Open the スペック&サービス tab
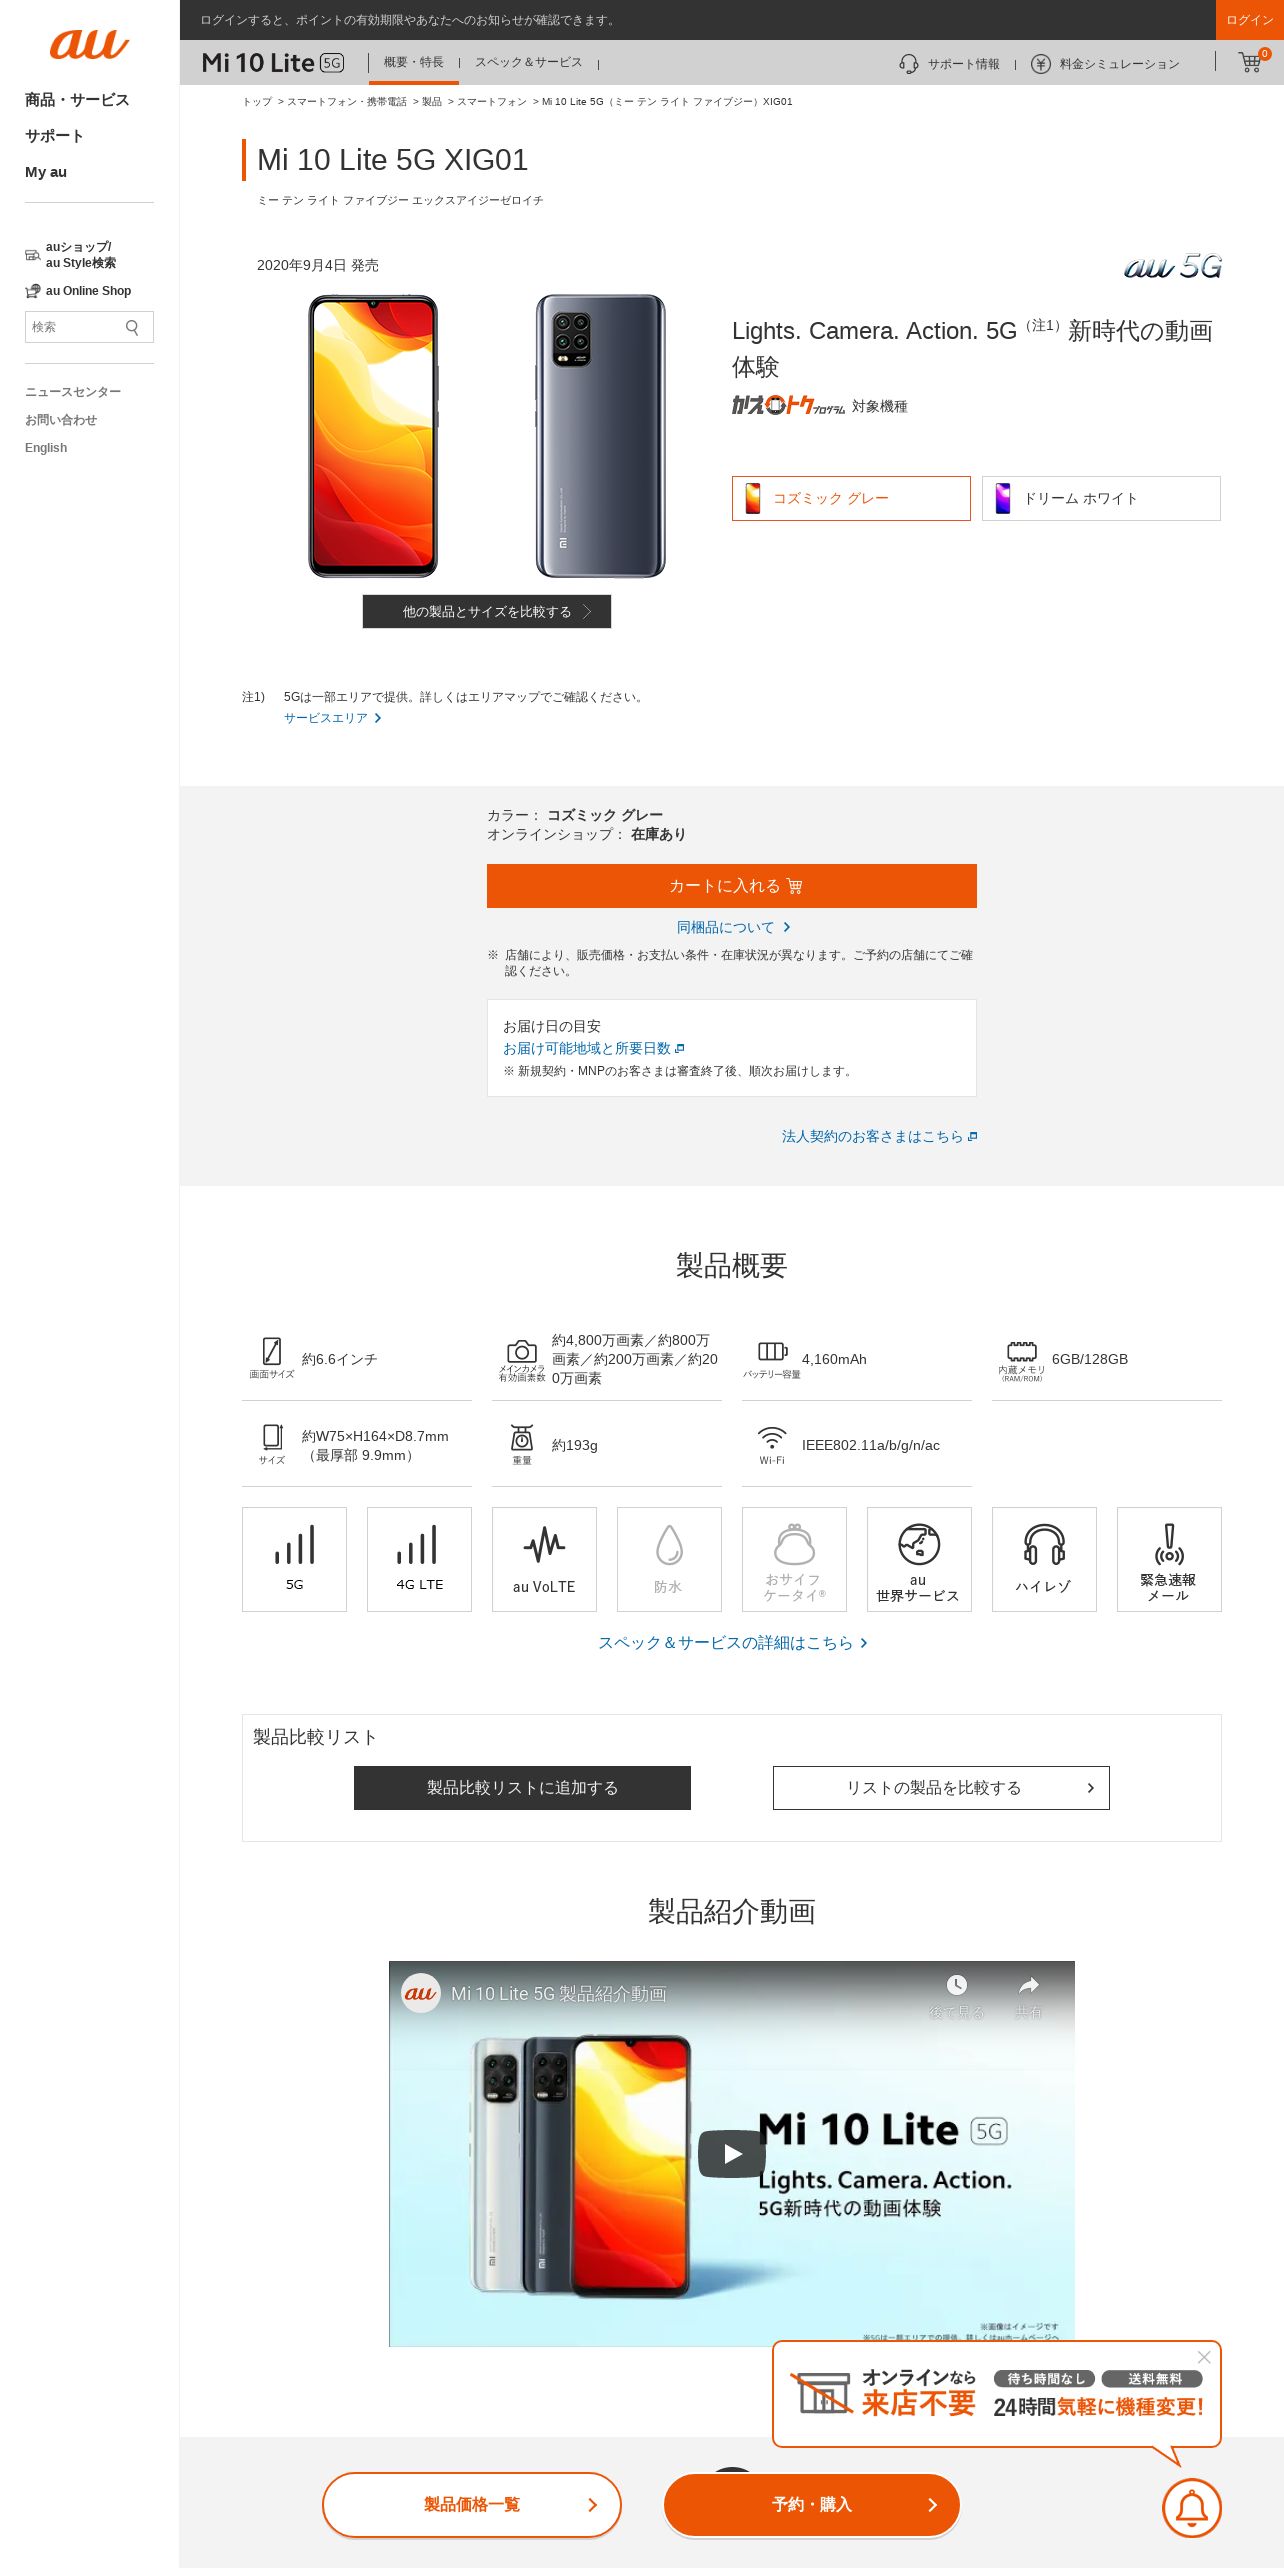Viewport: 1284px width, 2568px height. (x=528, y=62)
